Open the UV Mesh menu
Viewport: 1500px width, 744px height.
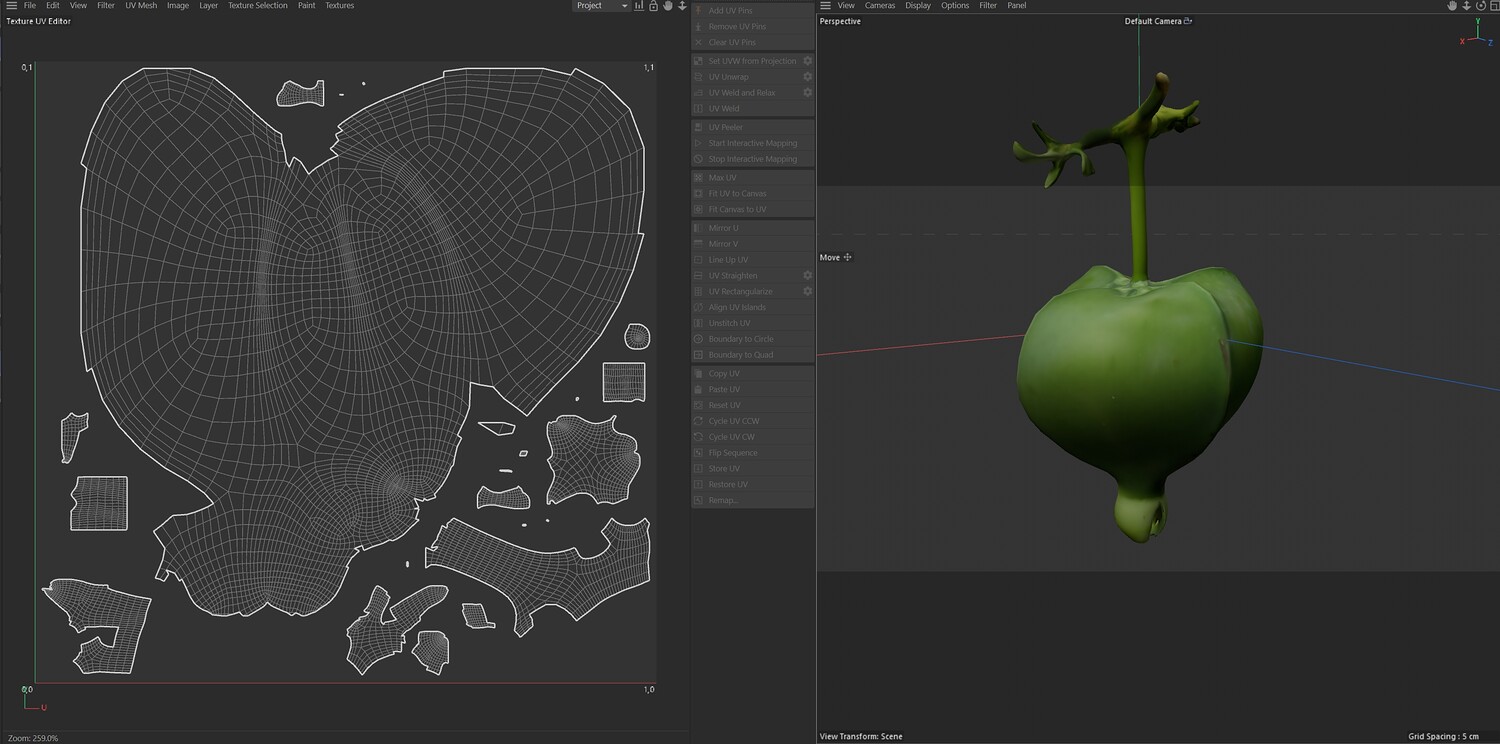point(141,6)
